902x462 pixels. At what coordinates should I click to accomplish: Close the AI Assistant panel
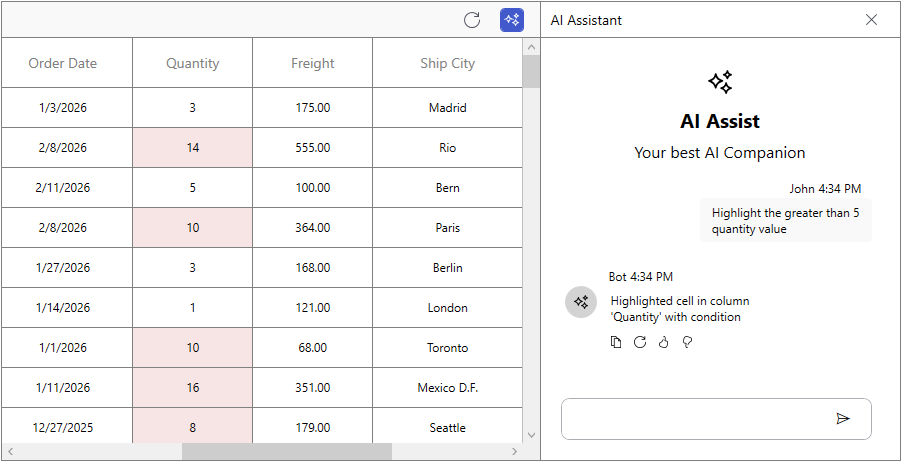tap(872, 20)
